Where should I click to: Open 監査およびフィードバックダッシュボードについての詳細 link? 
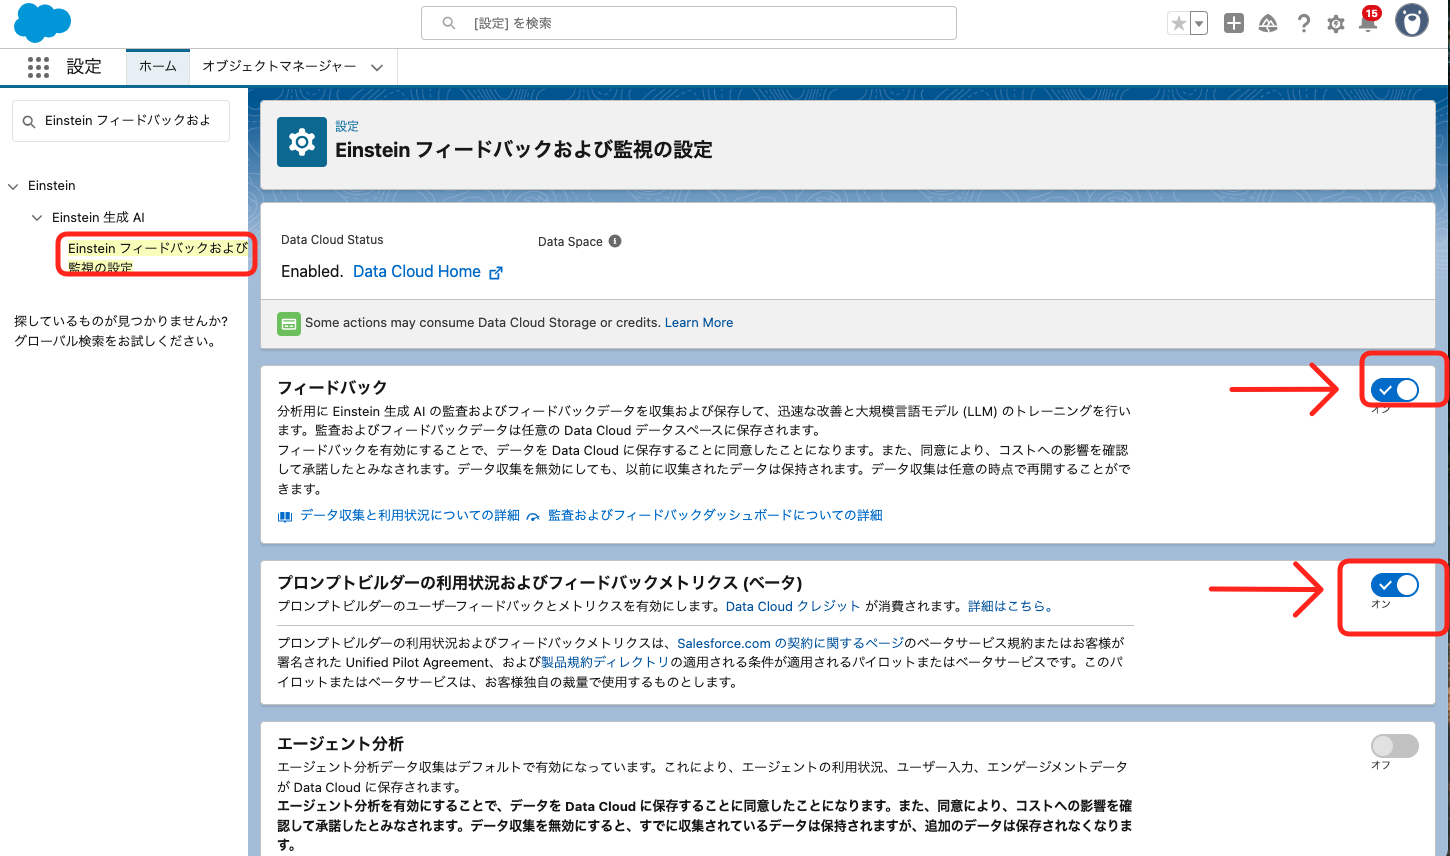pos(715,515)
